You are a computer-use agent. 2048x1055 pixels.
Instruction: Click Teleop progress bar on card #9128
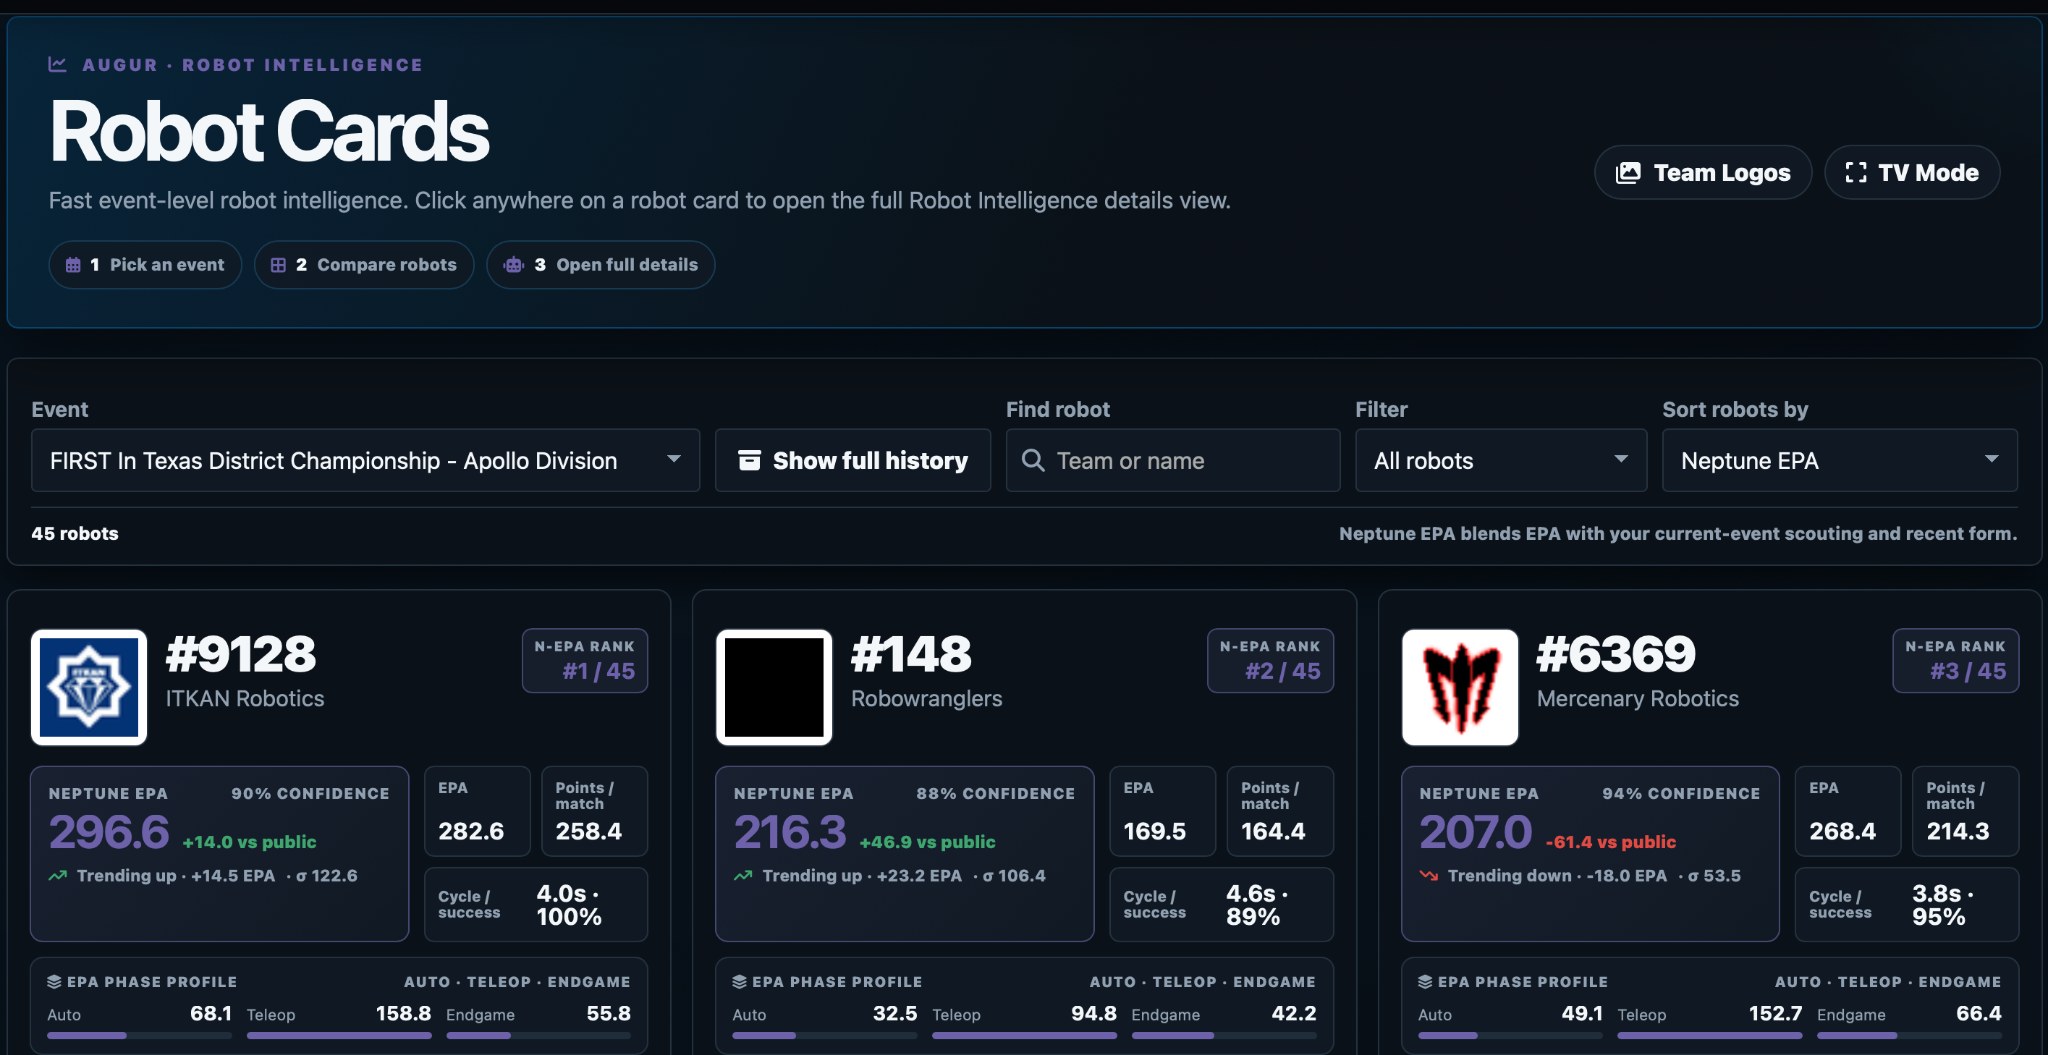coord(339,1035)
